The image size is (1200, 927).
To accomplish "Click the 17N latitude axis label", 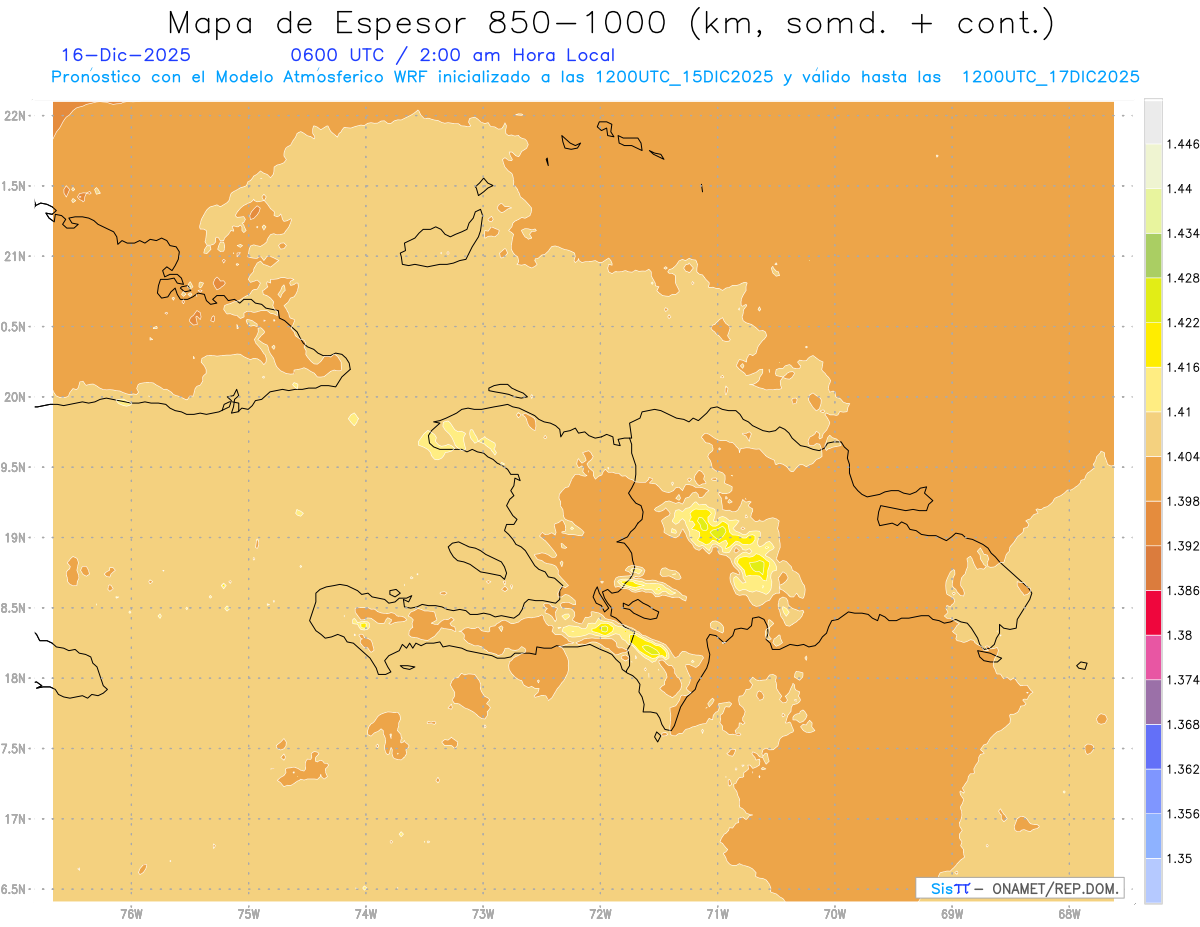I will click(x=15, y=819).
